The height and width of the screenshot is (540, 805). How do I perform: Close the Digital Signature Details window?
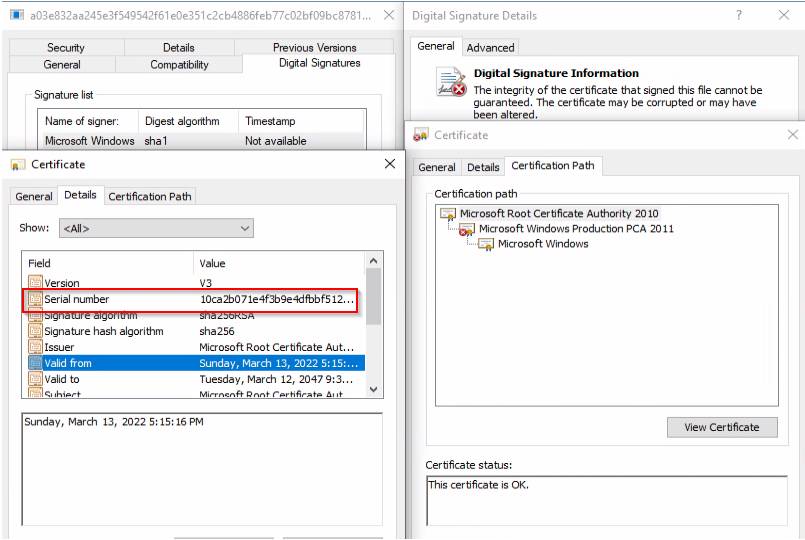point(783,15)
